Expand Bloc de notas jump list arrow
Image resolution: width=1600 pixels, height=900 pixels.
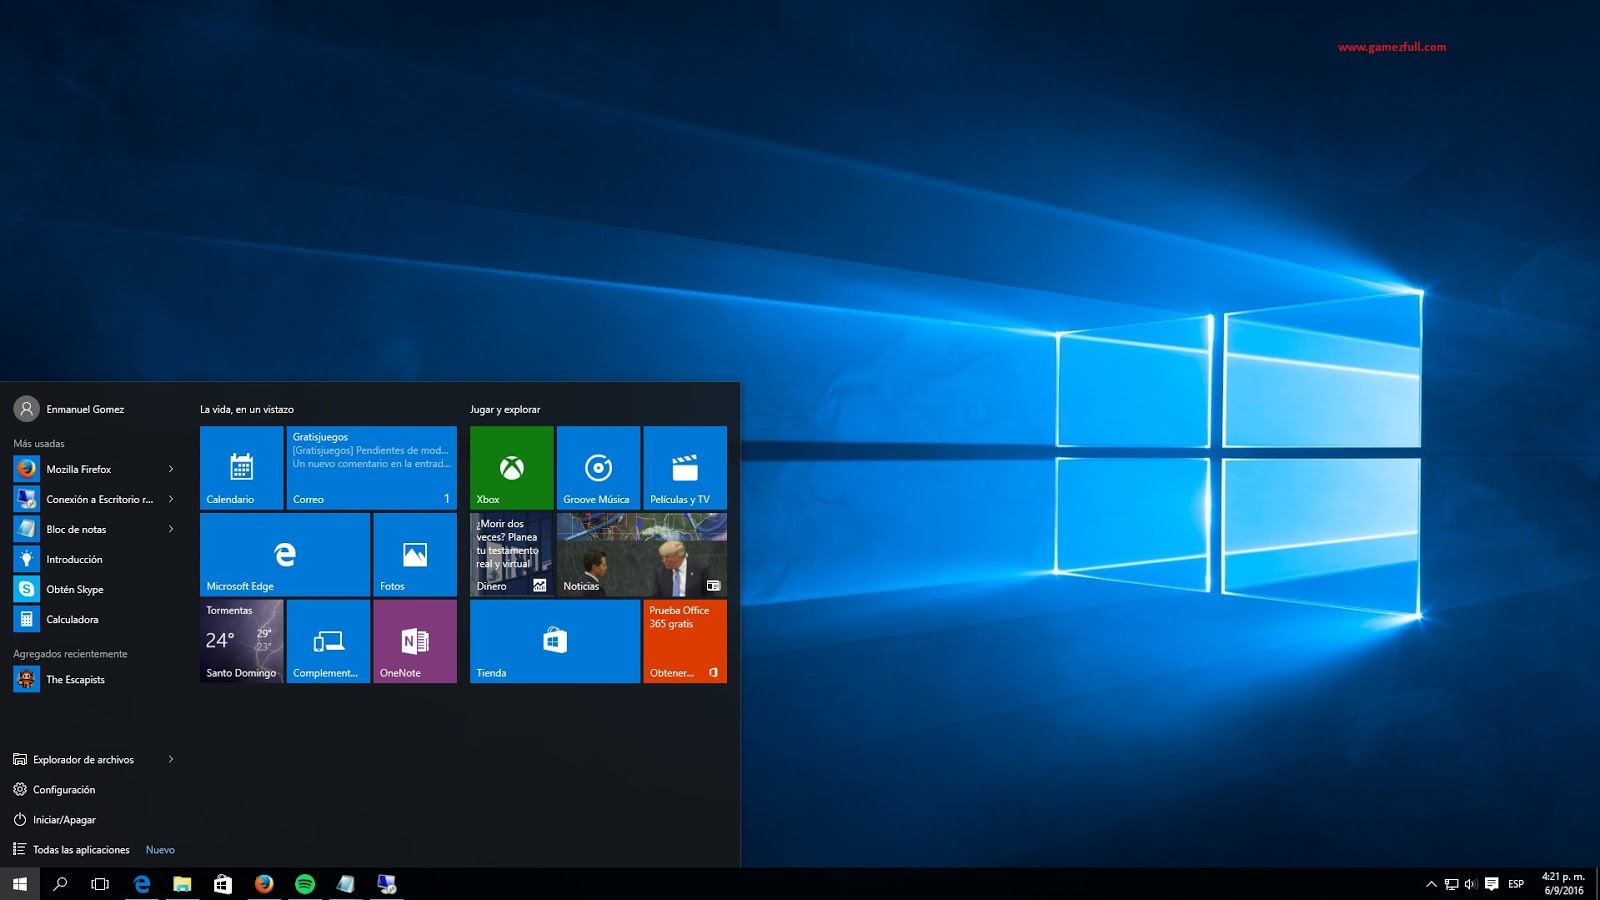click(171, 529)
